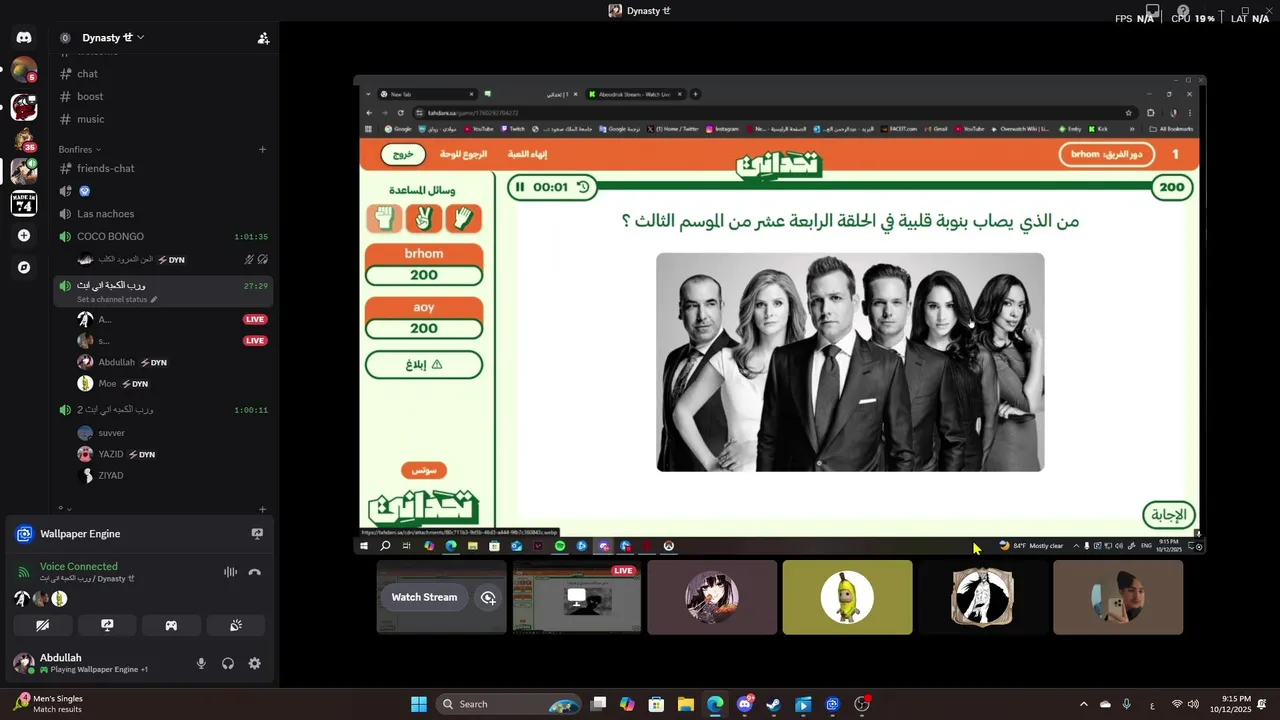Click the Windows taskbar Search box

(x=509, y=704)
